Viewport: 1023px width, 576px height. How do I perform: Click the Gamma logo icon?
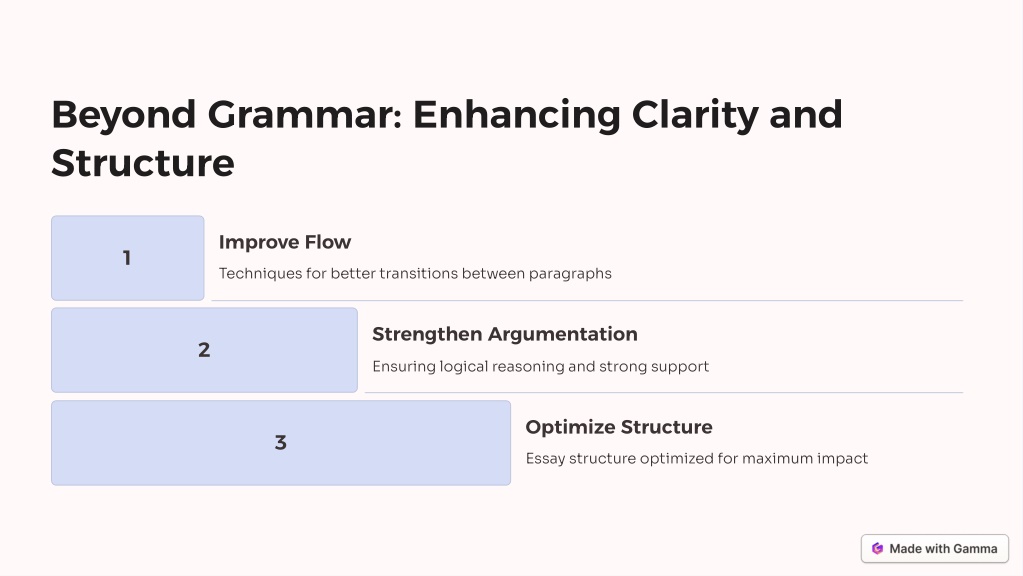click(x=878, y=549)
